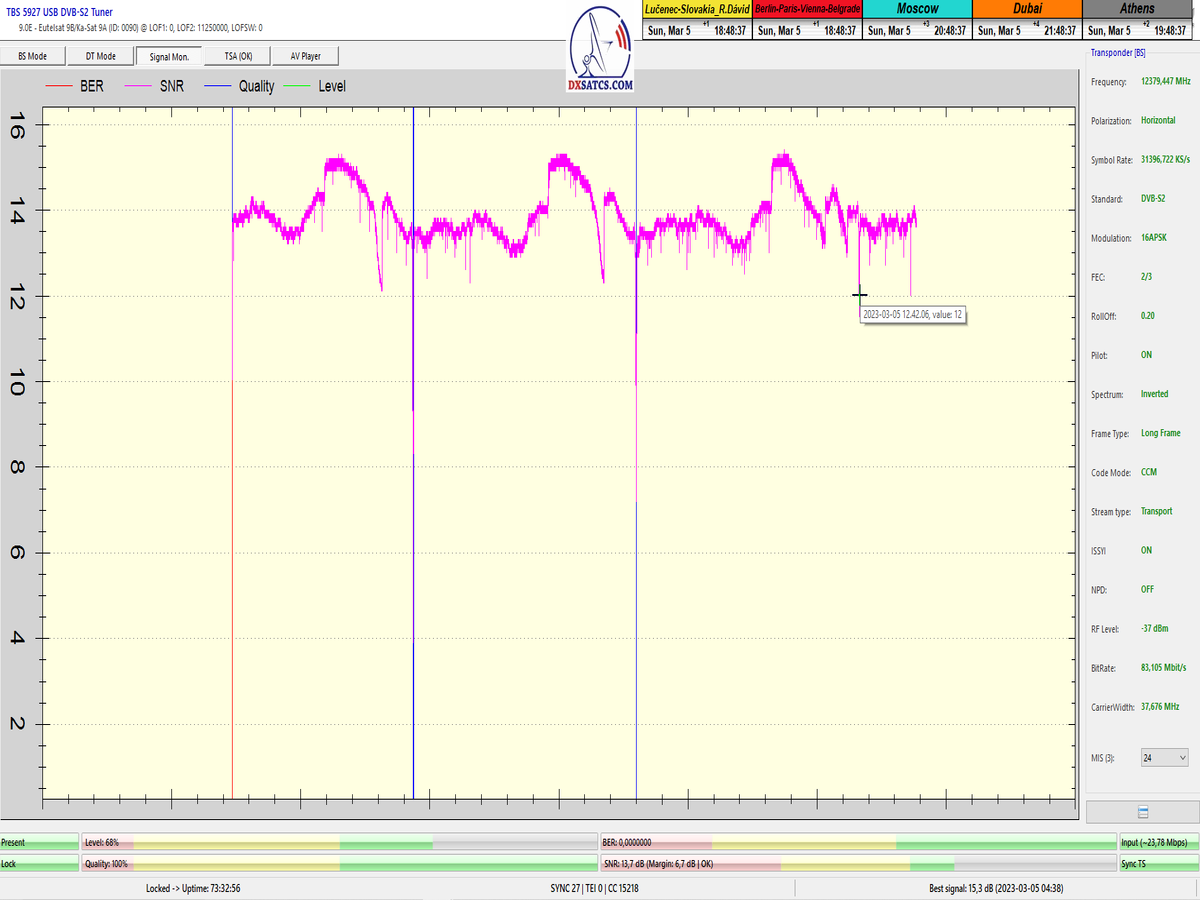Click the list icon button below MIS
The height and width of the screenshot is (900, 1200).
(x=1143, y=812)
